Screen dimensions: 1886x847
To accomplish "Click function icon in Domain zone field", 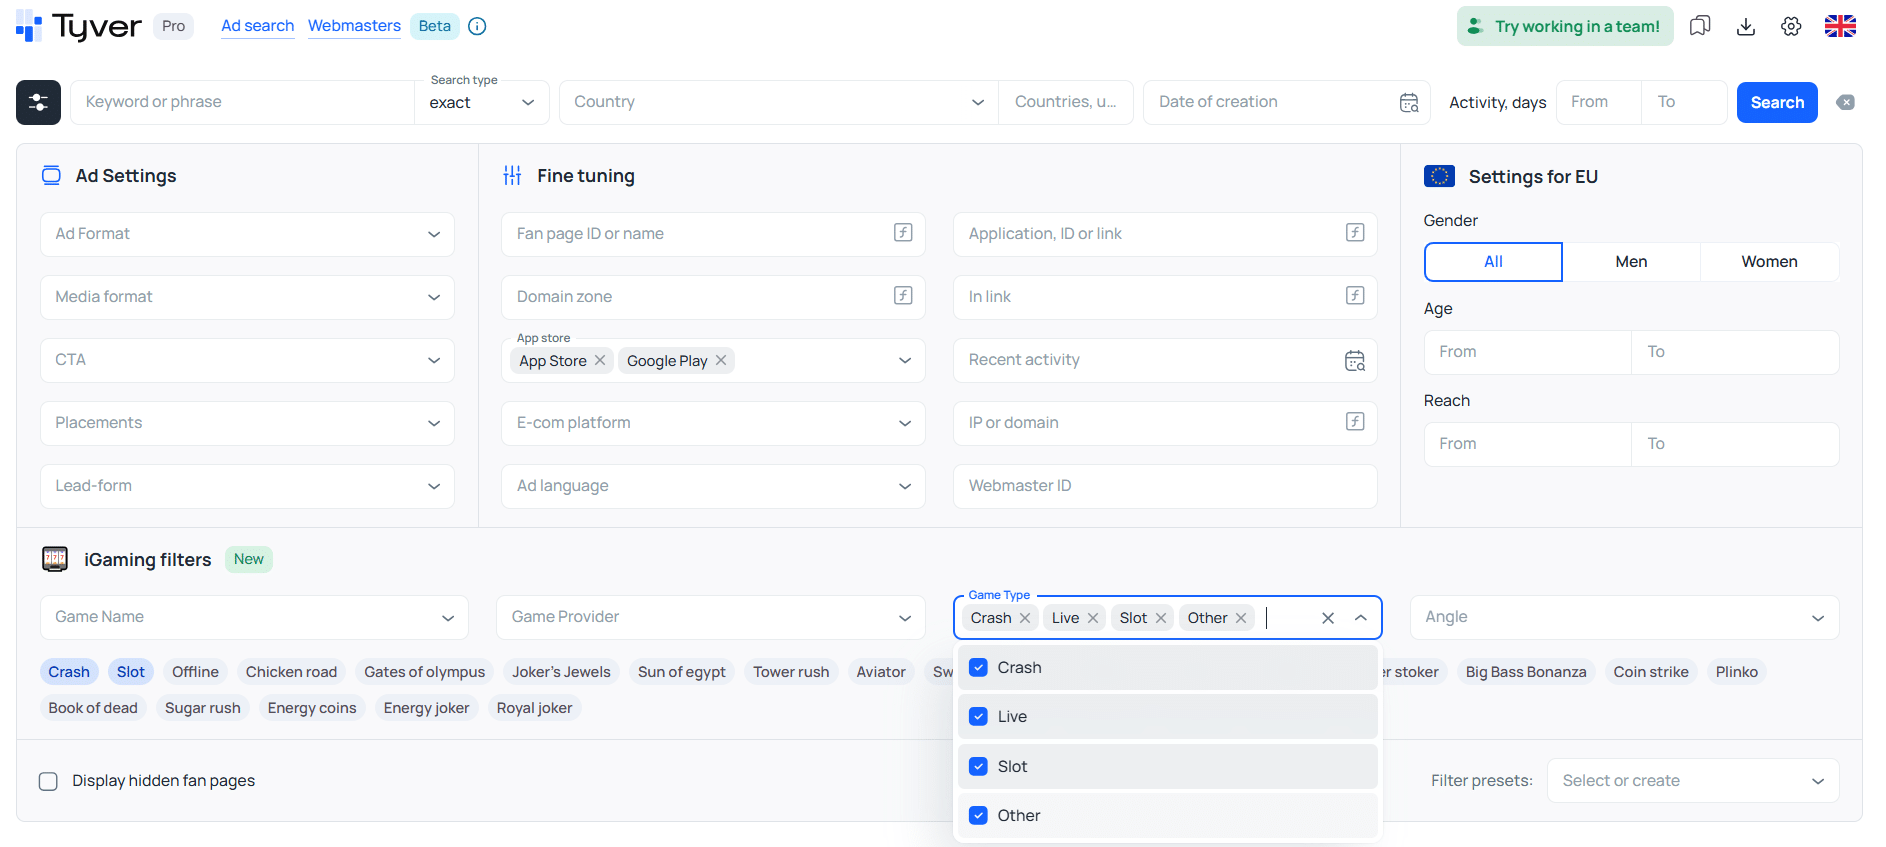I will (903, 296).
